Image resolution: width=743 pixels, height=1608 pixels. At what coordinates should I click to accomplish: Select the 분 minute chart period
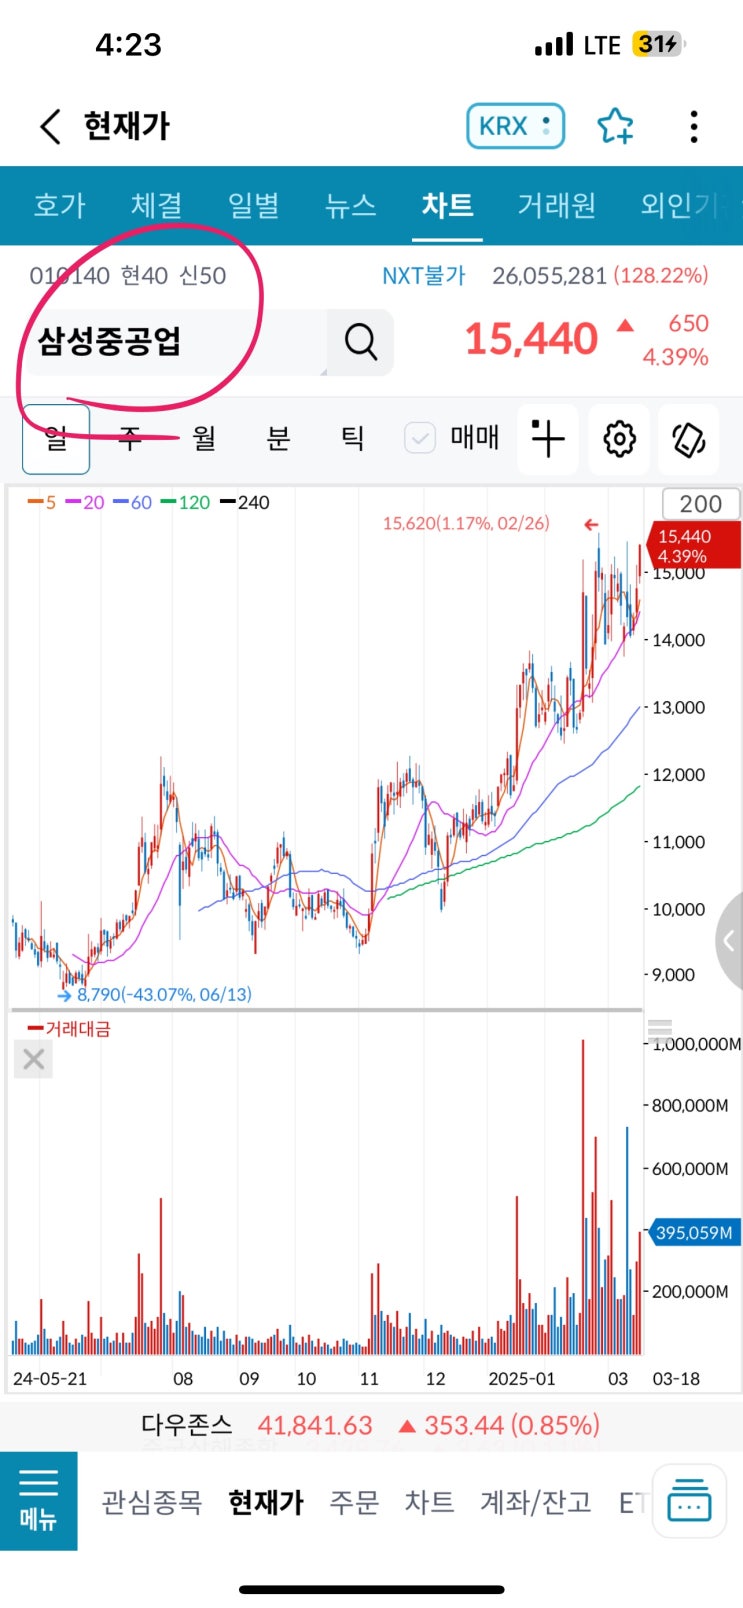[x=278, y=438]
